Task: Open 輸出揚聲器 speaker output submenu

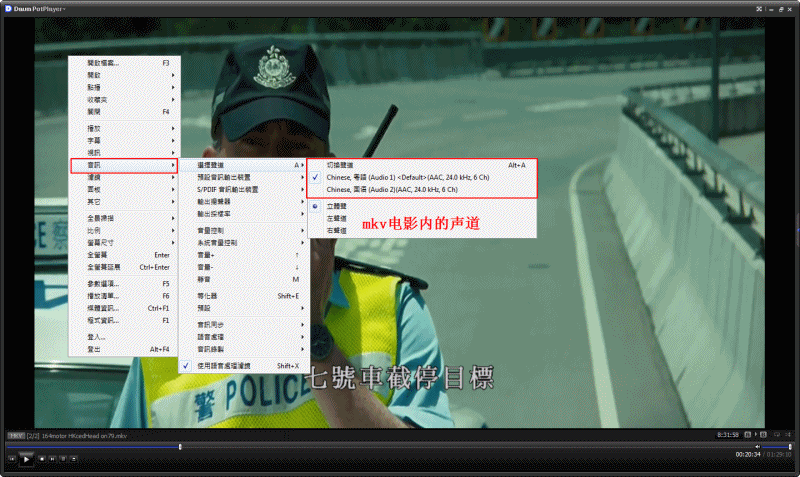Action: coord(244,202)
